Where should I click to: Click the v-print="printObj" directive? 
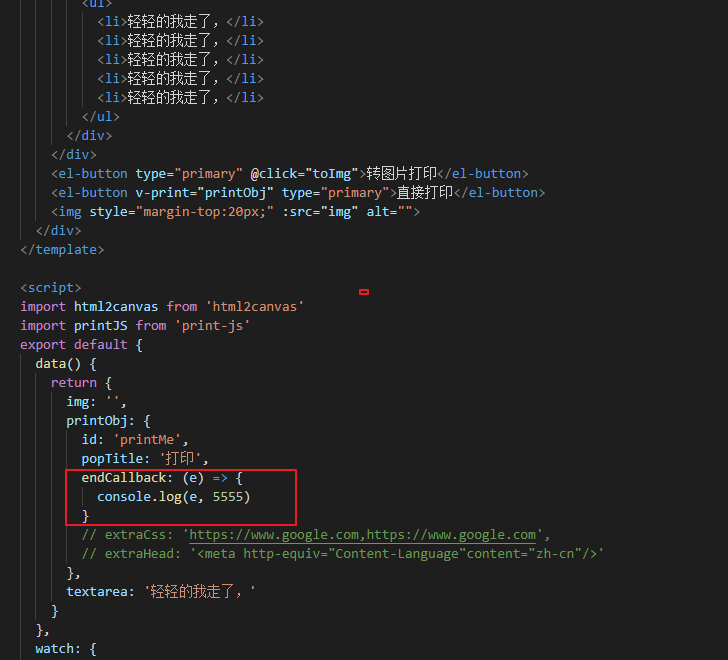click(x=204, y=193)
